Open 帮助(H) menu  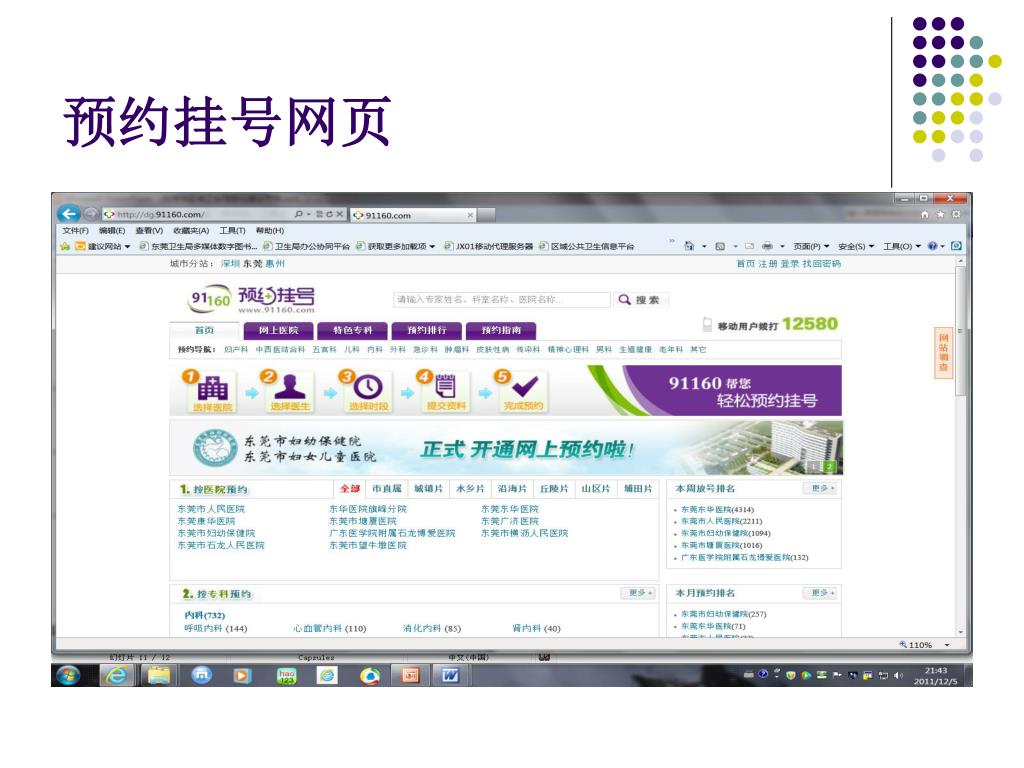pyautogui.click(x=270, y=231)
